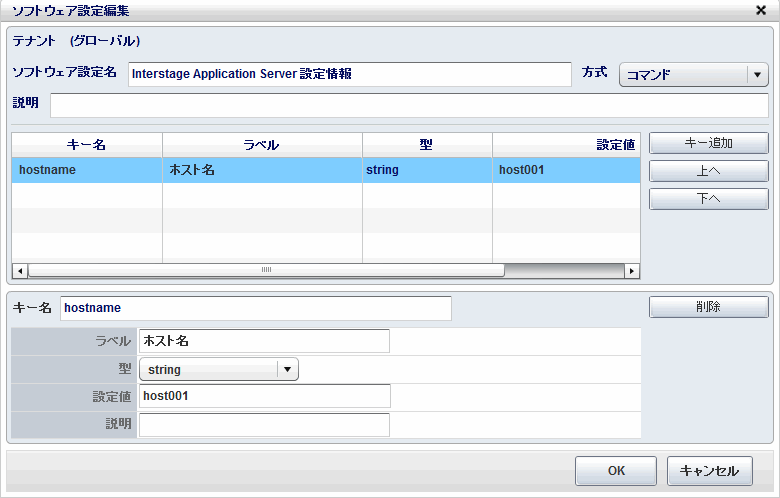This screenshot has height=498, width=780.
Task: Click the ラベル column header
Action: click(262, 145)
